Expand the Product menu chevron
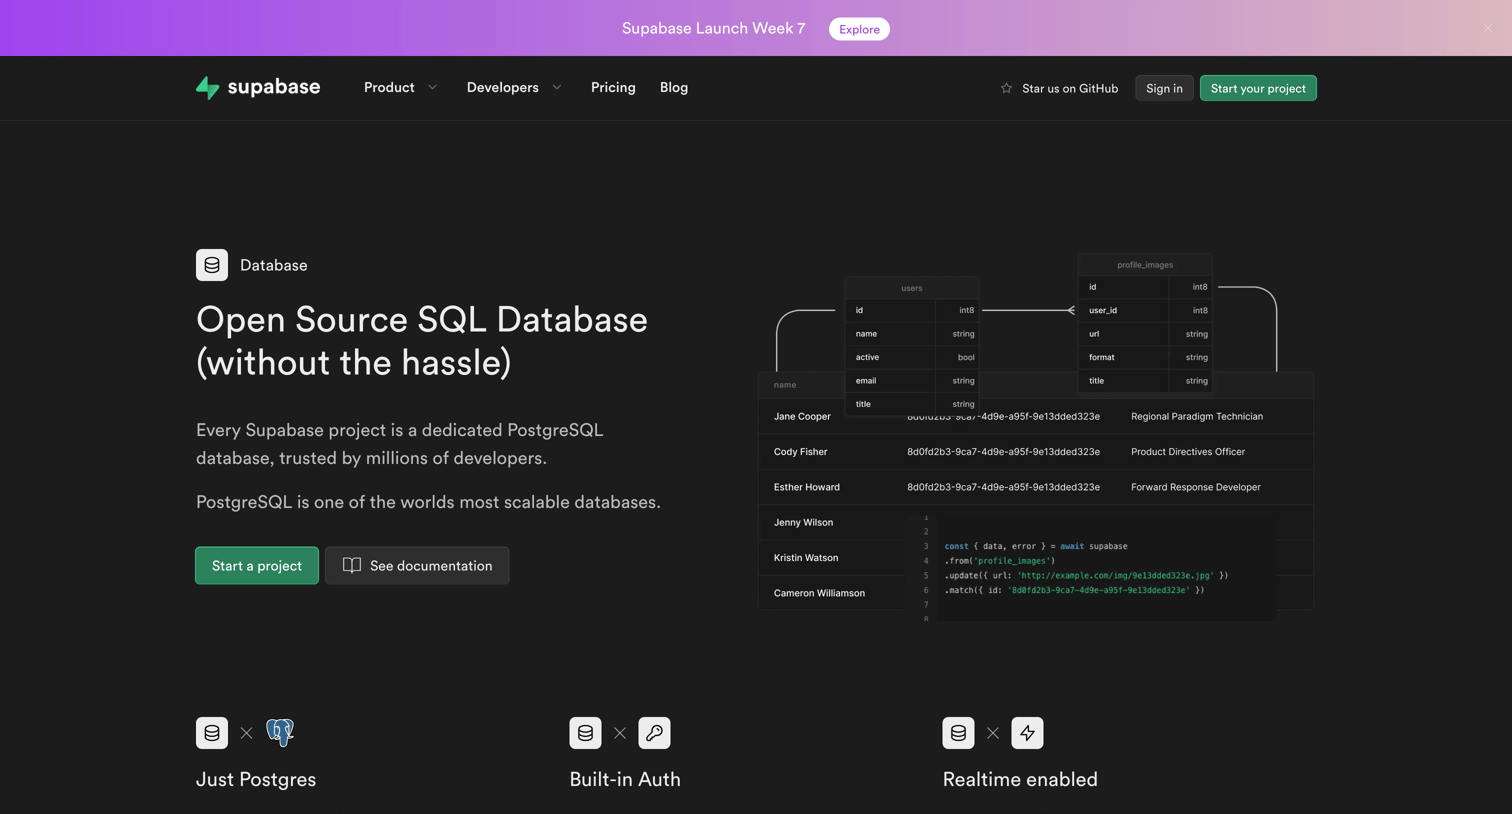 pyautogui.click(x=433, y=88)
